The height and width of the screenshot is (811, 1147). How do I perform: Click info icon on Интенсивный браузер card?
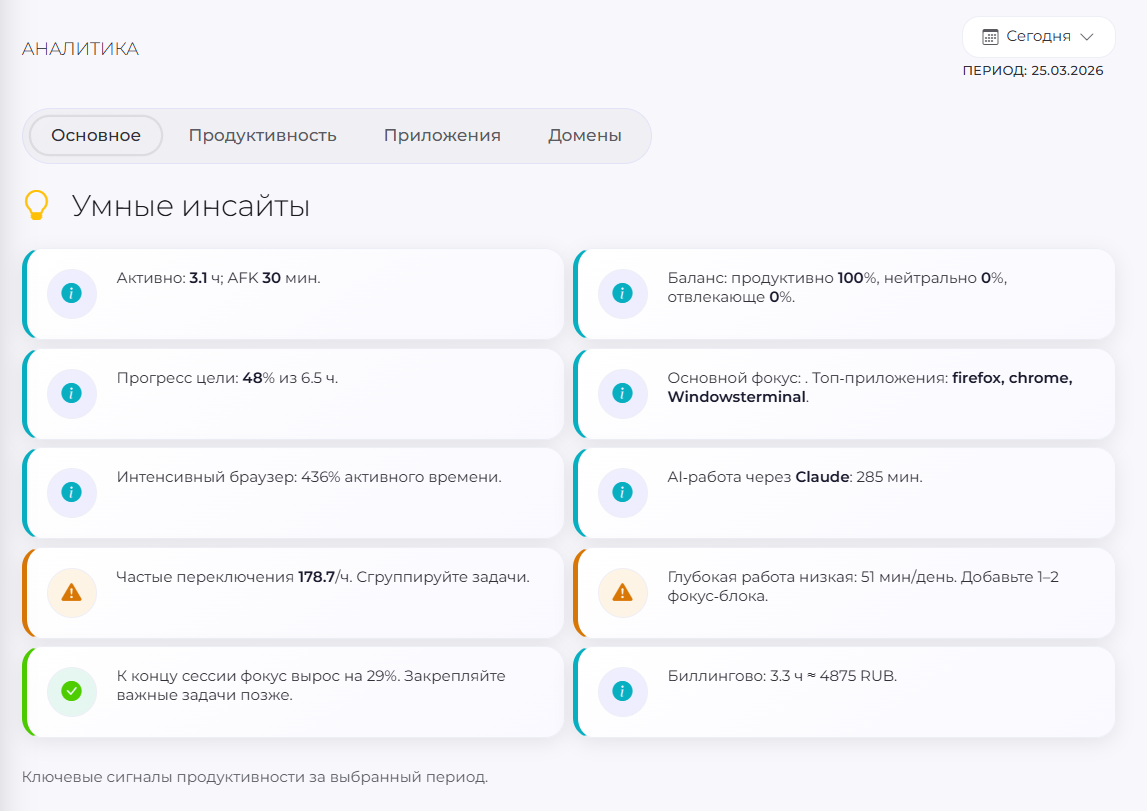[x=72, y=492]
